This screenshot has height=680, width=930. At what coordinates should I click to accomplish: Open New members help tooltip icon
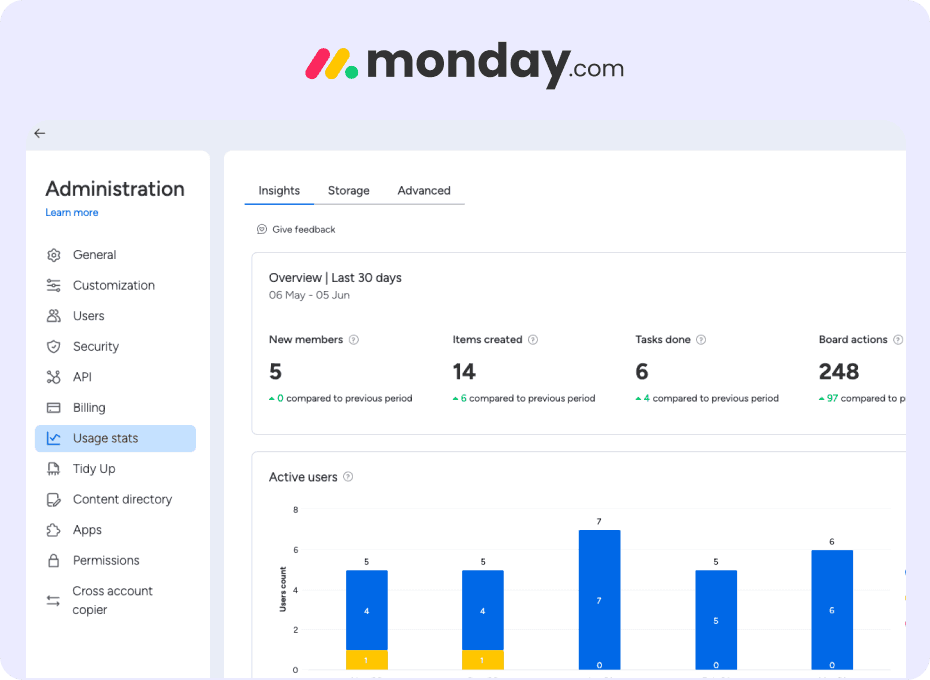[354, 340]
